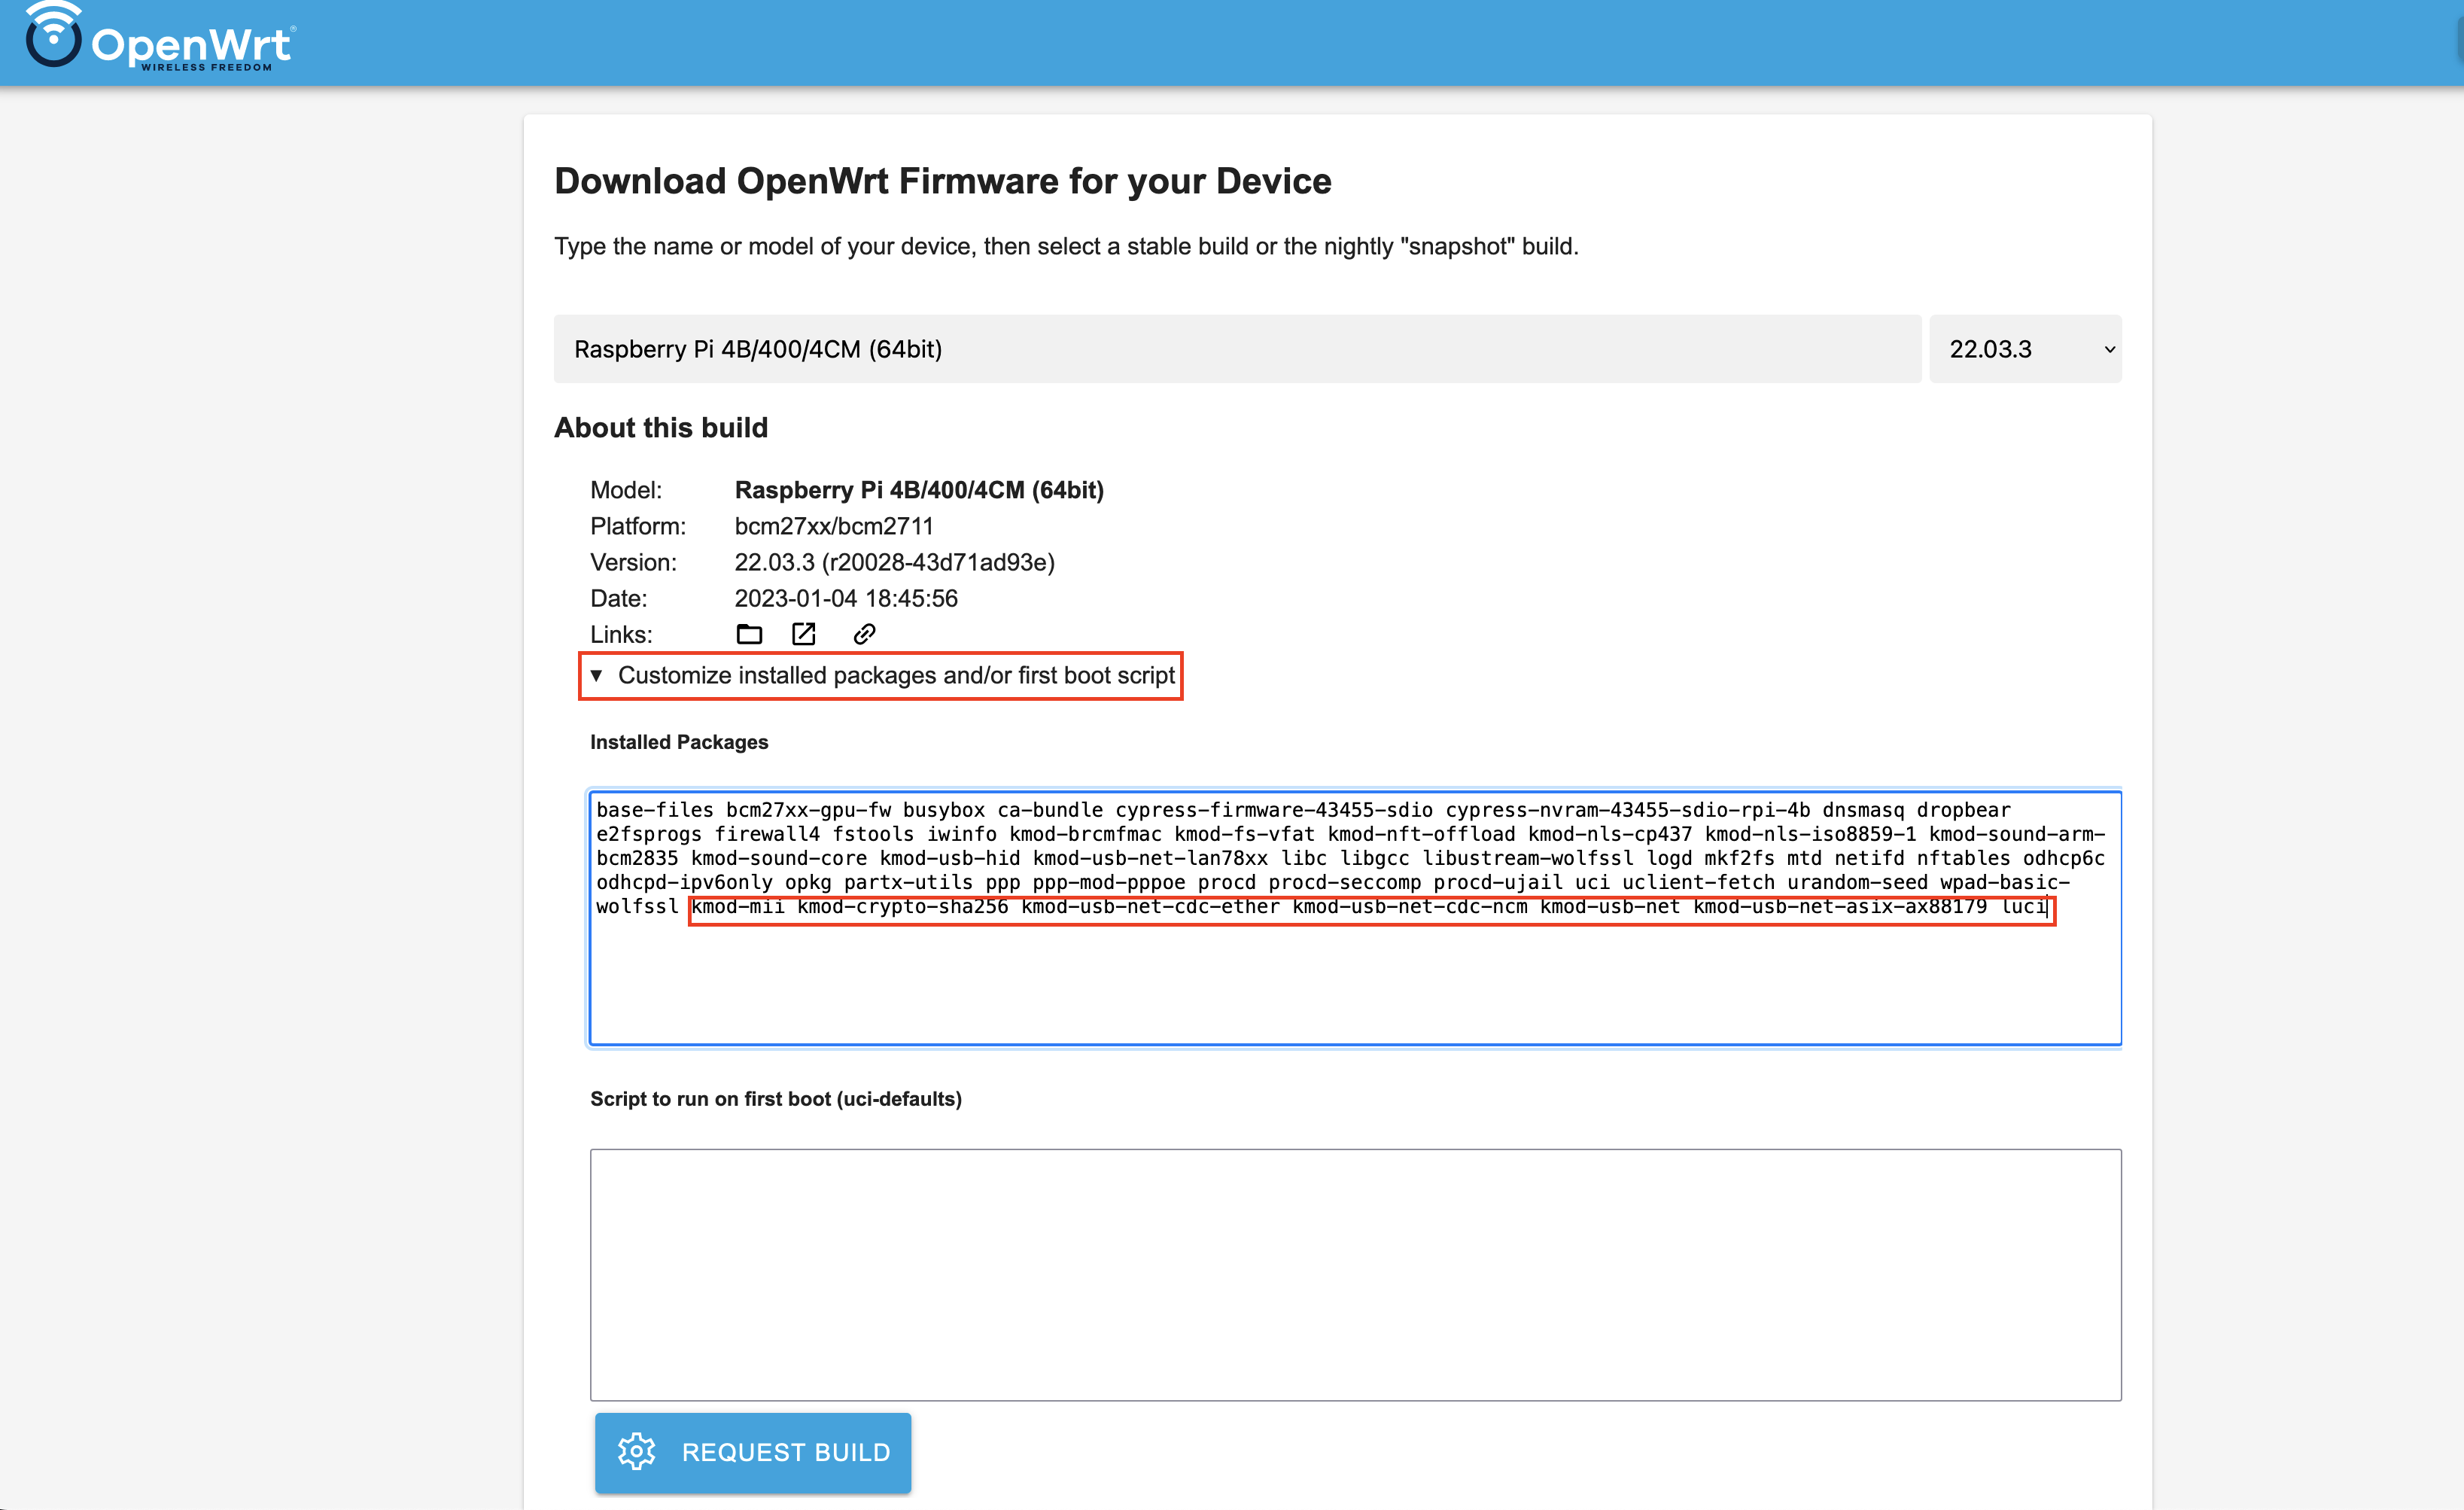
Task: Click 'Customize installed packages and/or first boot script' text
Action: [896, 675]
